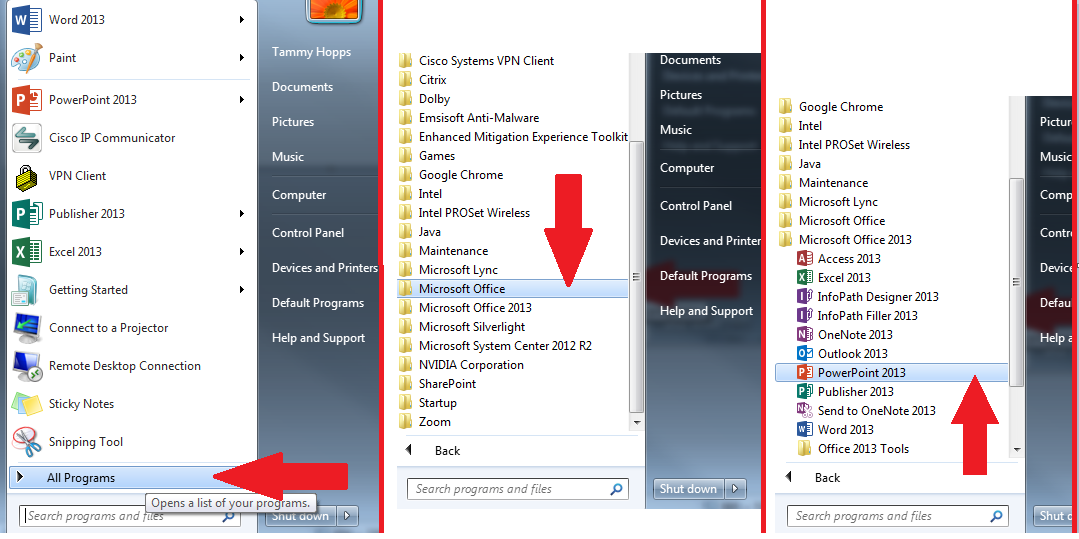Viewport: 1079px width, 539px height.
Task: Open the highlighted Microsoft Office folder
Action: (513, 289)
